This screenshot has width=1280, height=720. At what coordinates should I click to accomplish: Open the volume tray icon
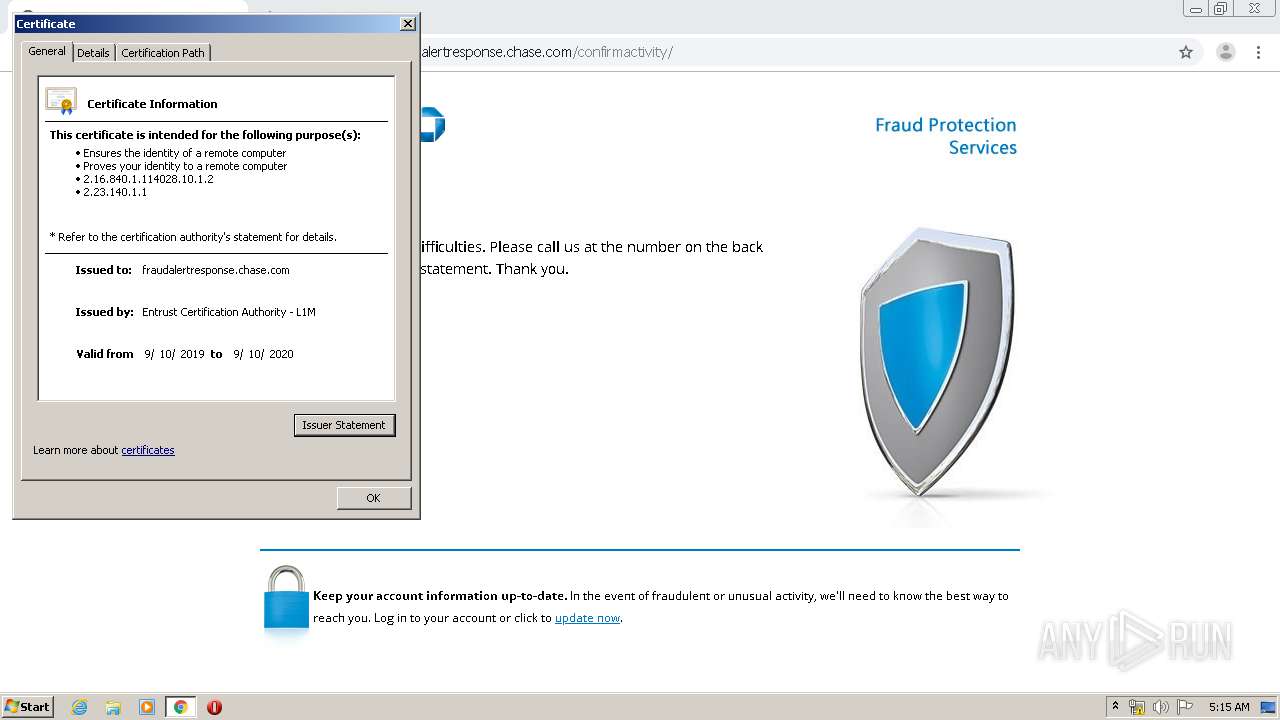1161,707
